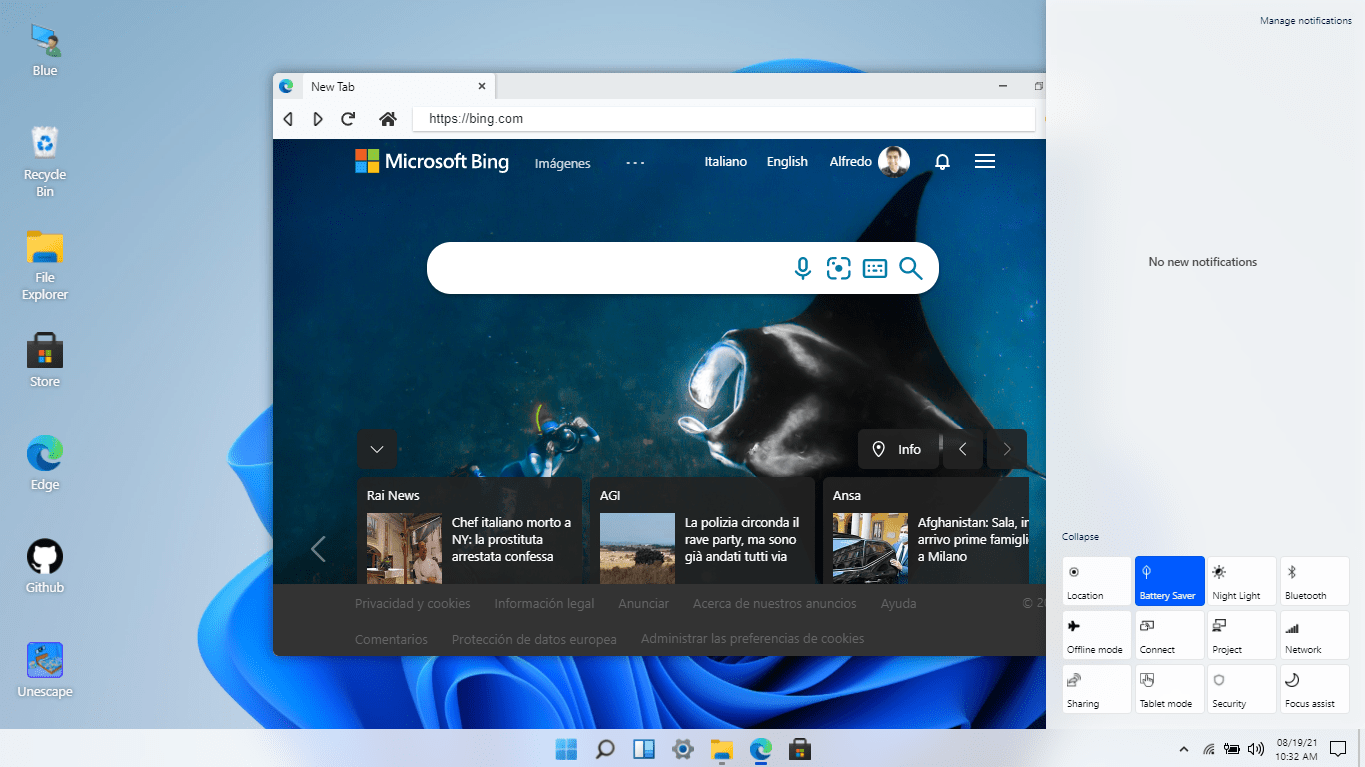Reload the page with refresh icon

click(x=348, y=119)
